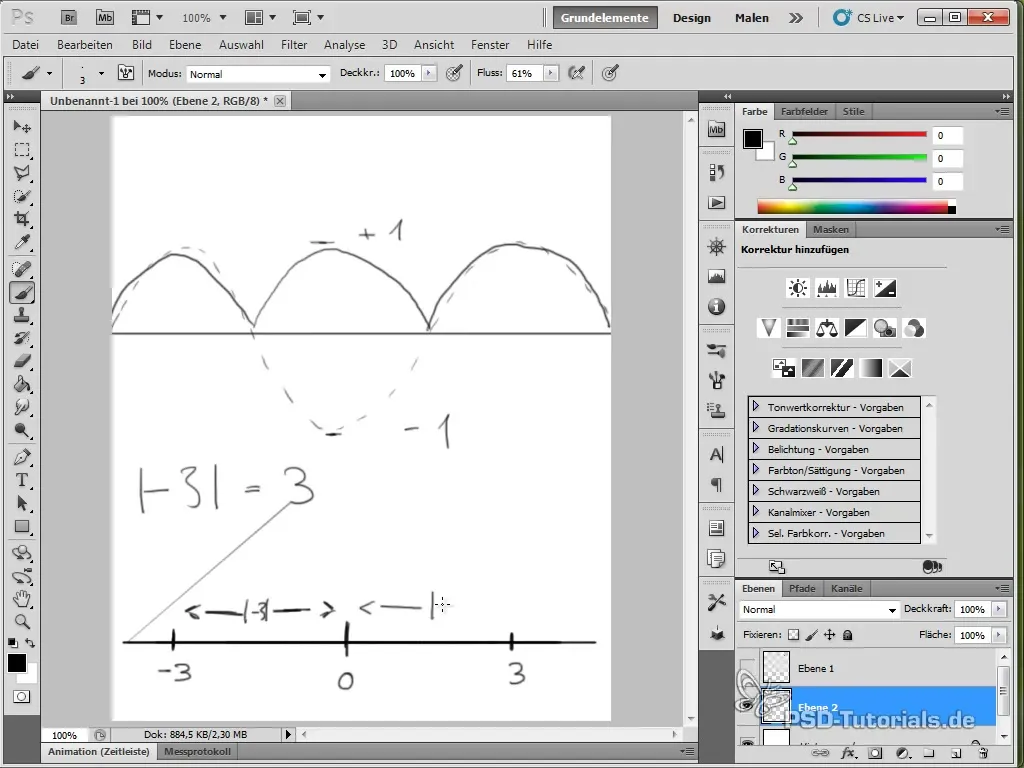The height and width of the screenshot is (768, 1024).
Task: Open the brush preset picker arrow
Action: click(101, 74)
